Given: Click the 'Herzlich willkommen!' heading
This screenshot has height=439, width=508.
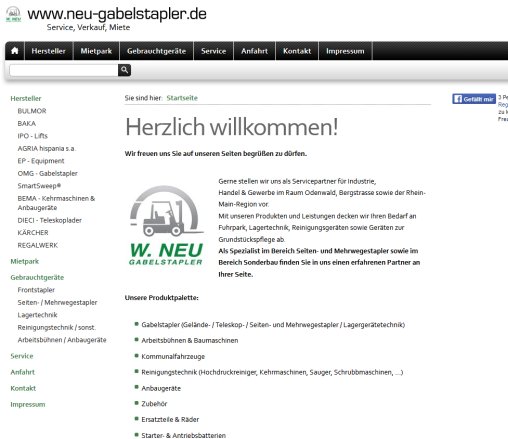Looking at the screenshot, I should point(232,127).
